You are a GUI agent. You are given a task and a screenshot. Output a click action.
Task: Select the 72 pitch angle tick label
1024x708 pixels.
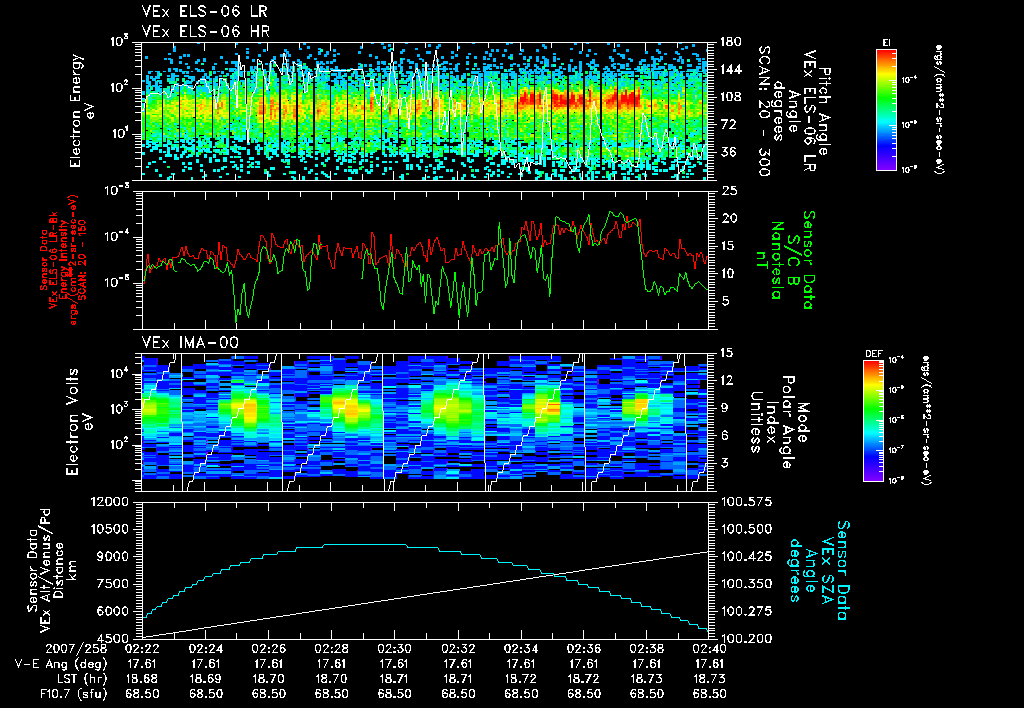coord(727,124)
